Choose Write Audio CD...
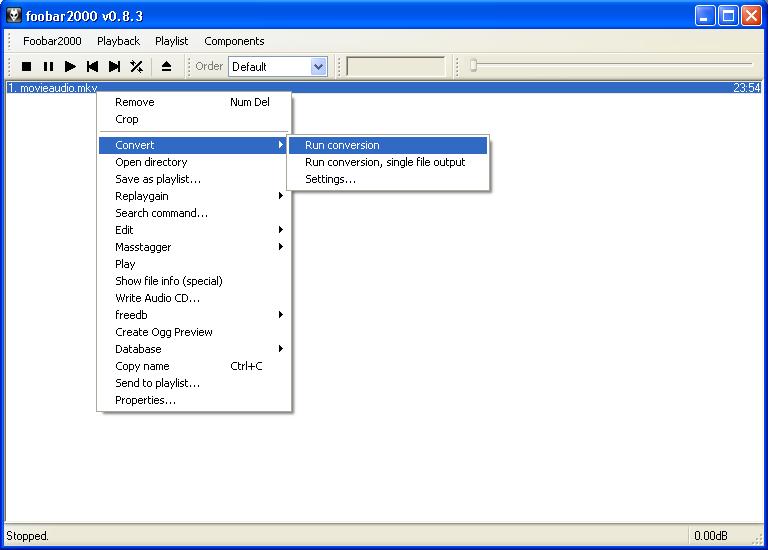The height and width of the screenshot is (550, 768). 194,298
